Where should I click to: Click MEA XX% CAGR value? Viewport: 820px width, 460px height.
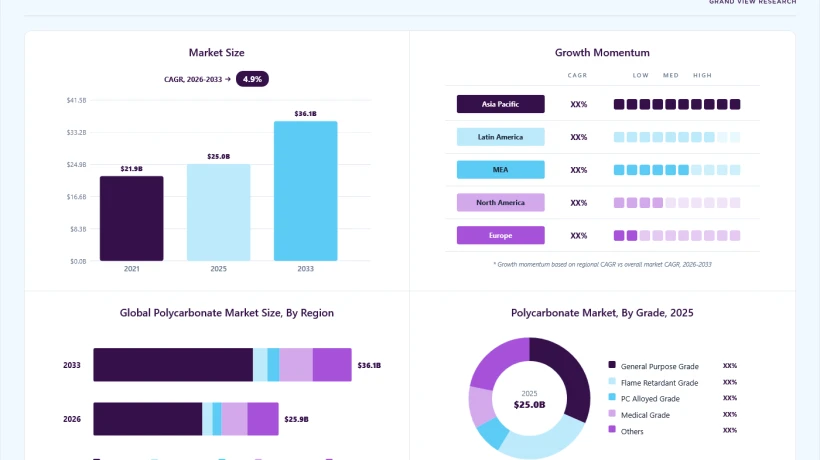point(578,170)
